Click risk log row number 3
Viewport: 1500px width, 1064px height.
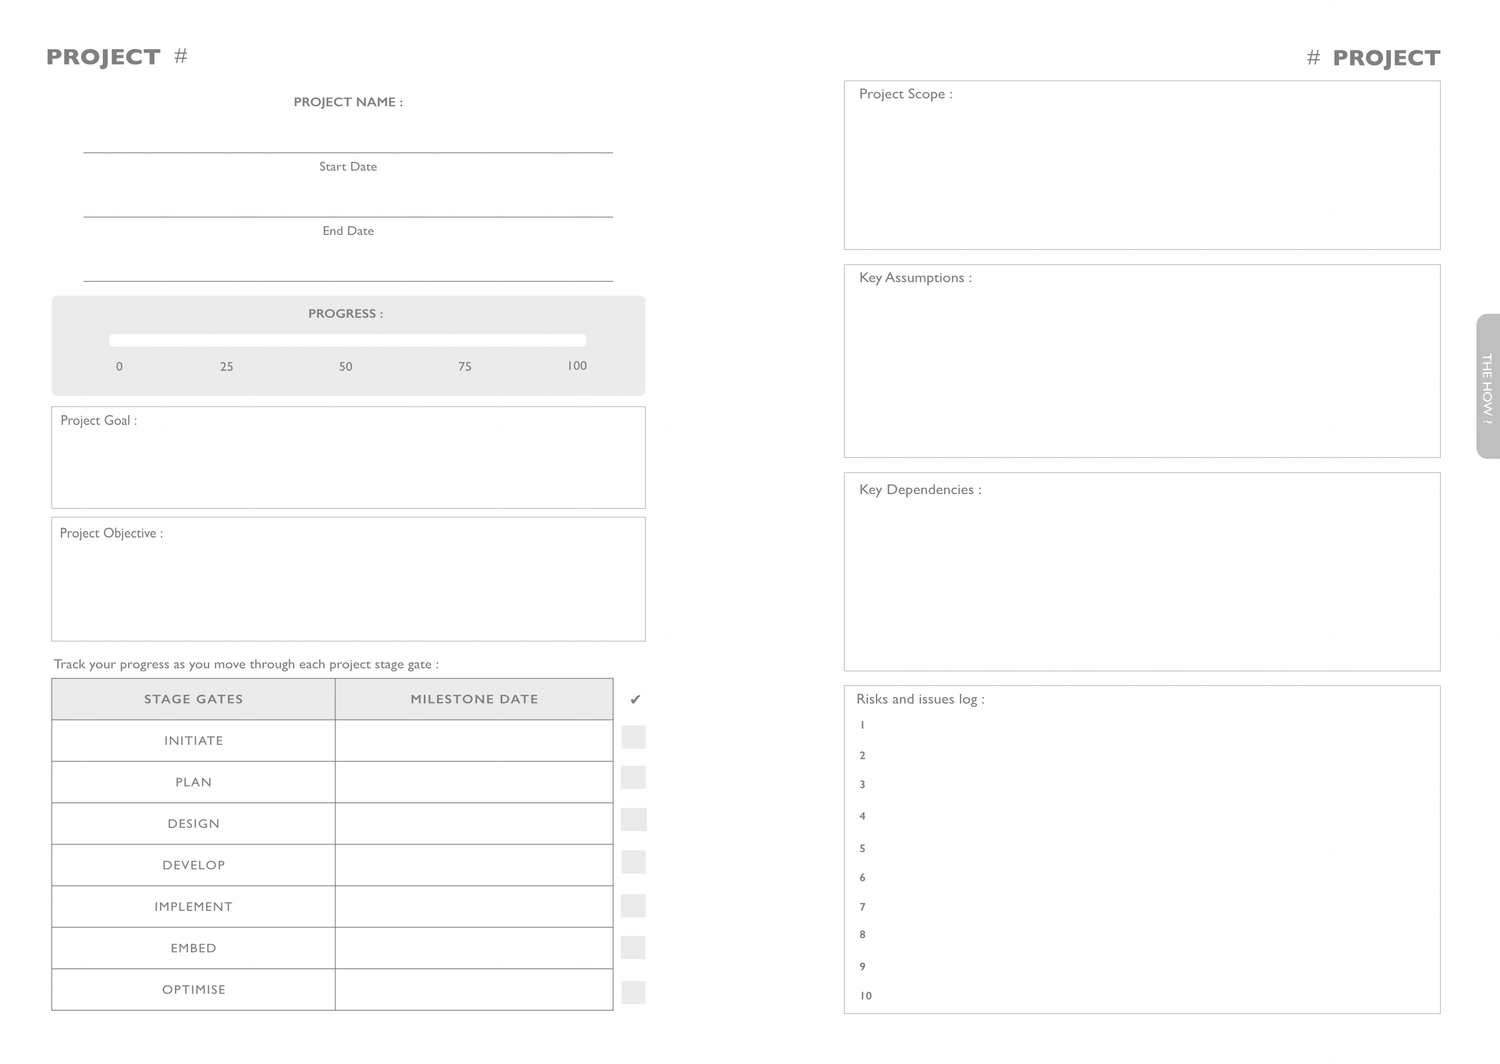click(862, 785)
